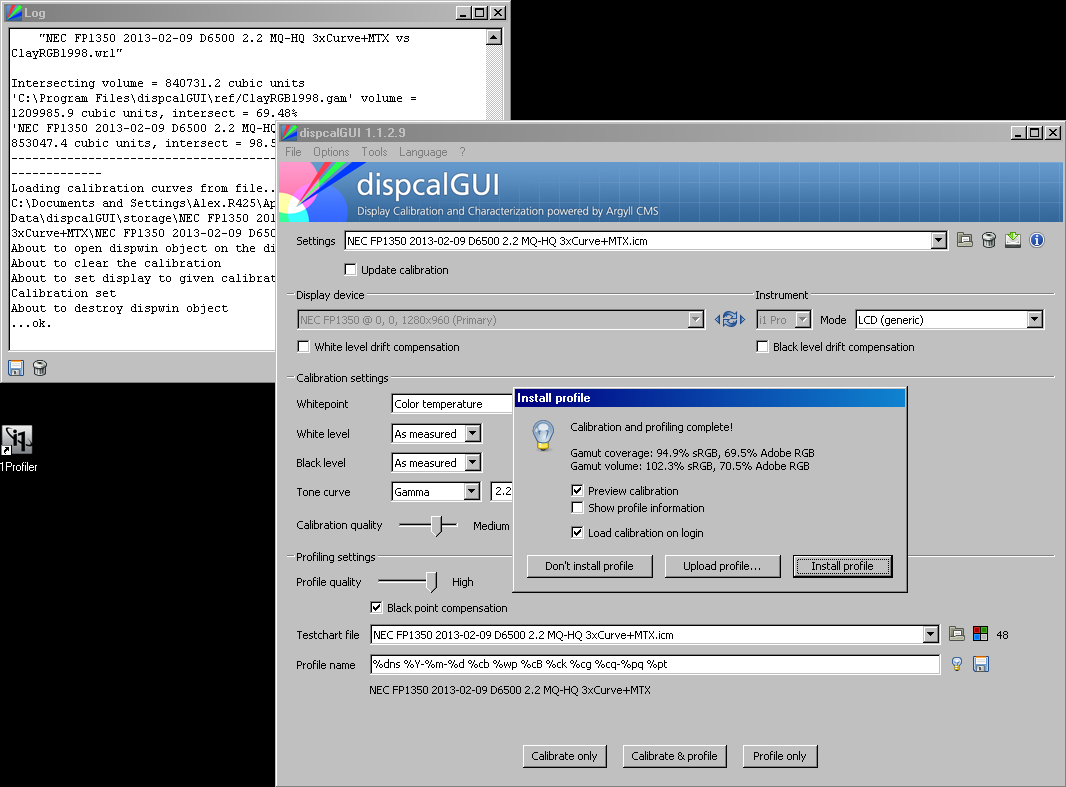Click the install profile download icon
1066x787 pixels.
pyautogui.click(x=1013, y=240)
